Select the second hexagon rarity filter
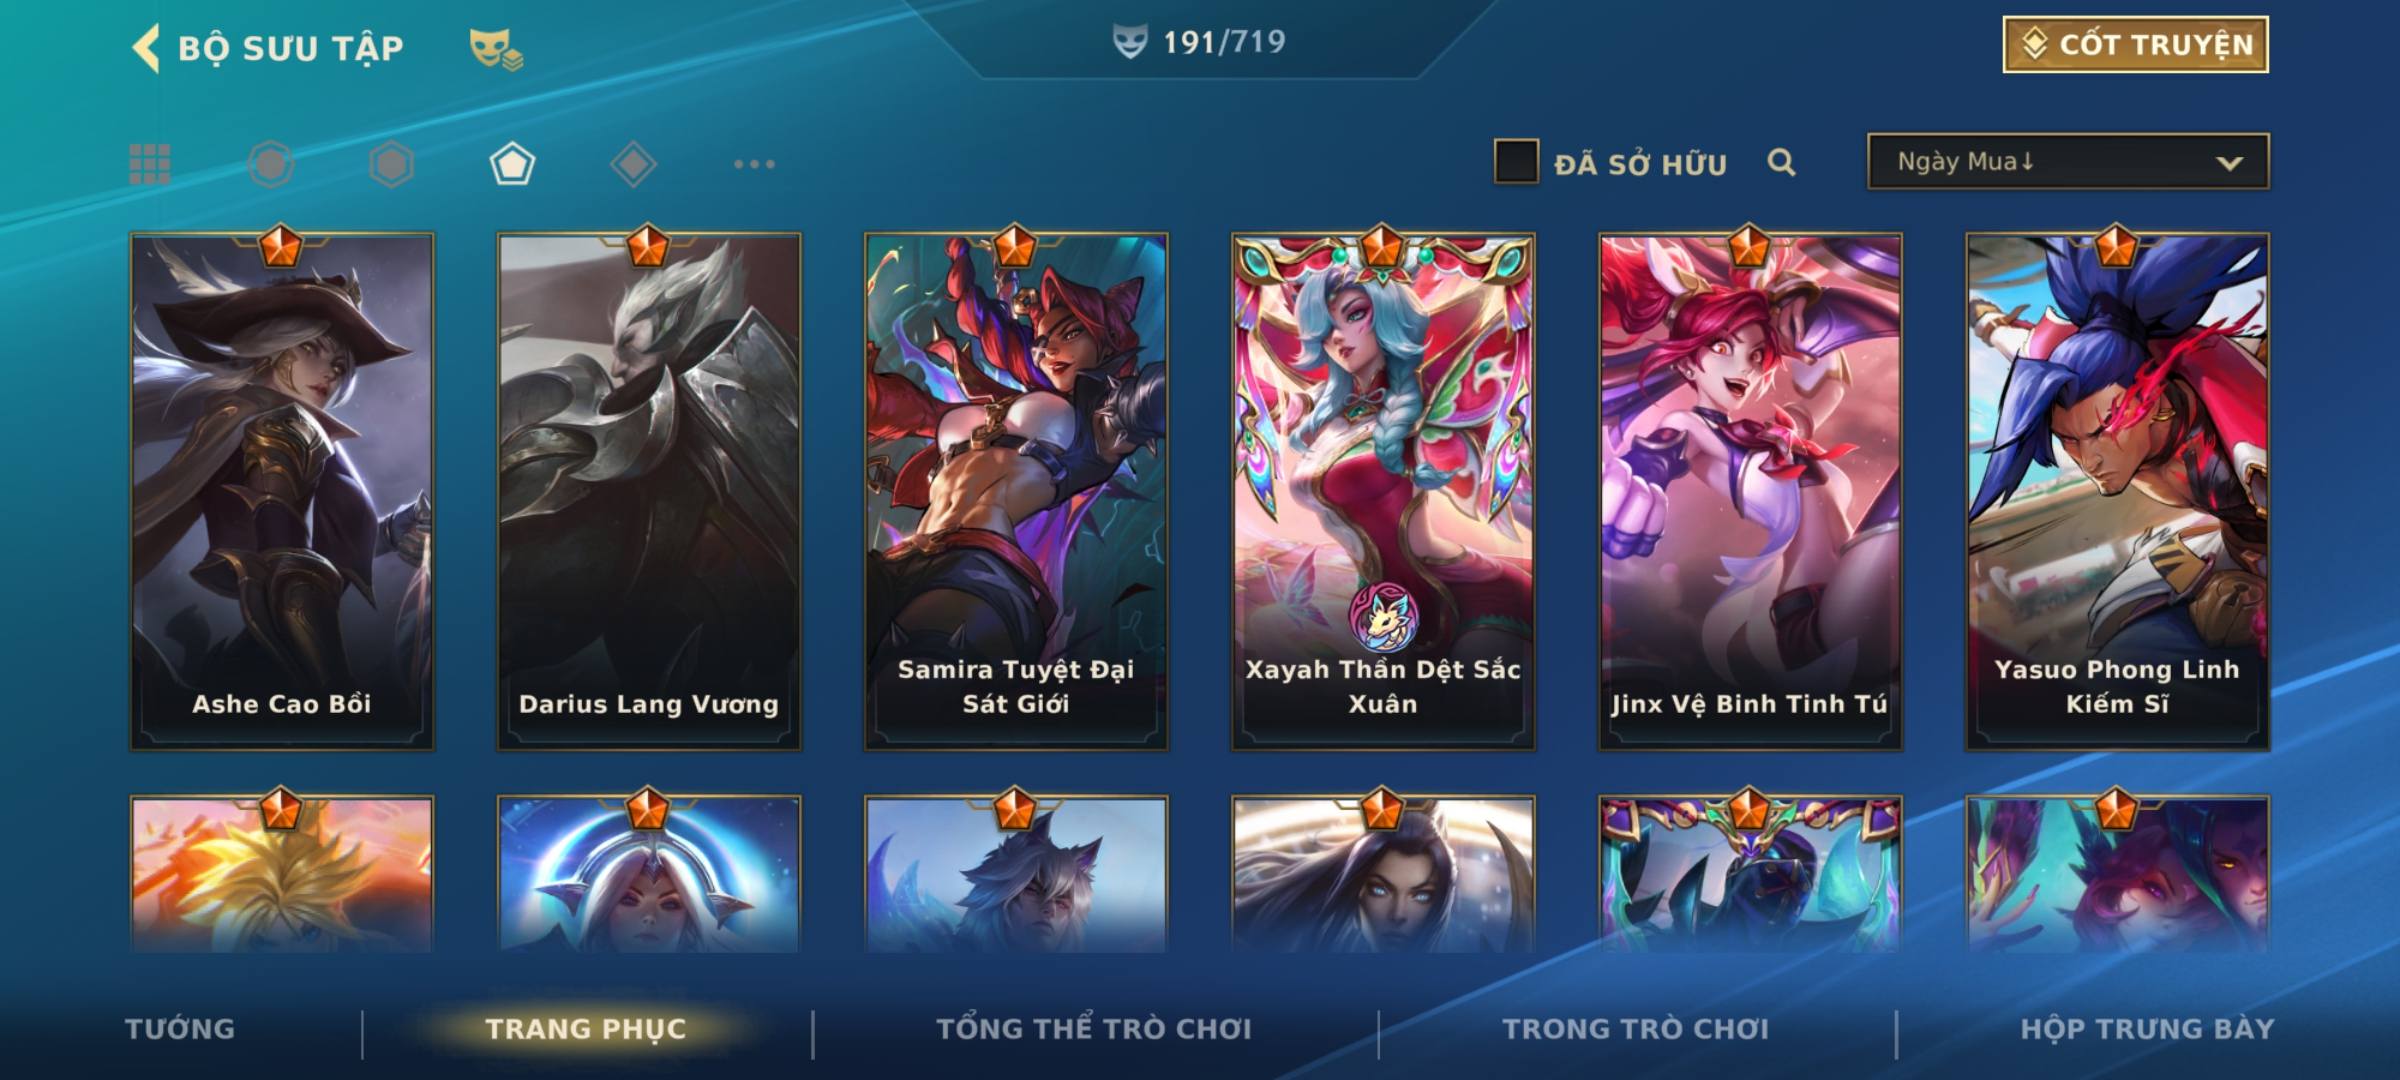 coord(391,164)
